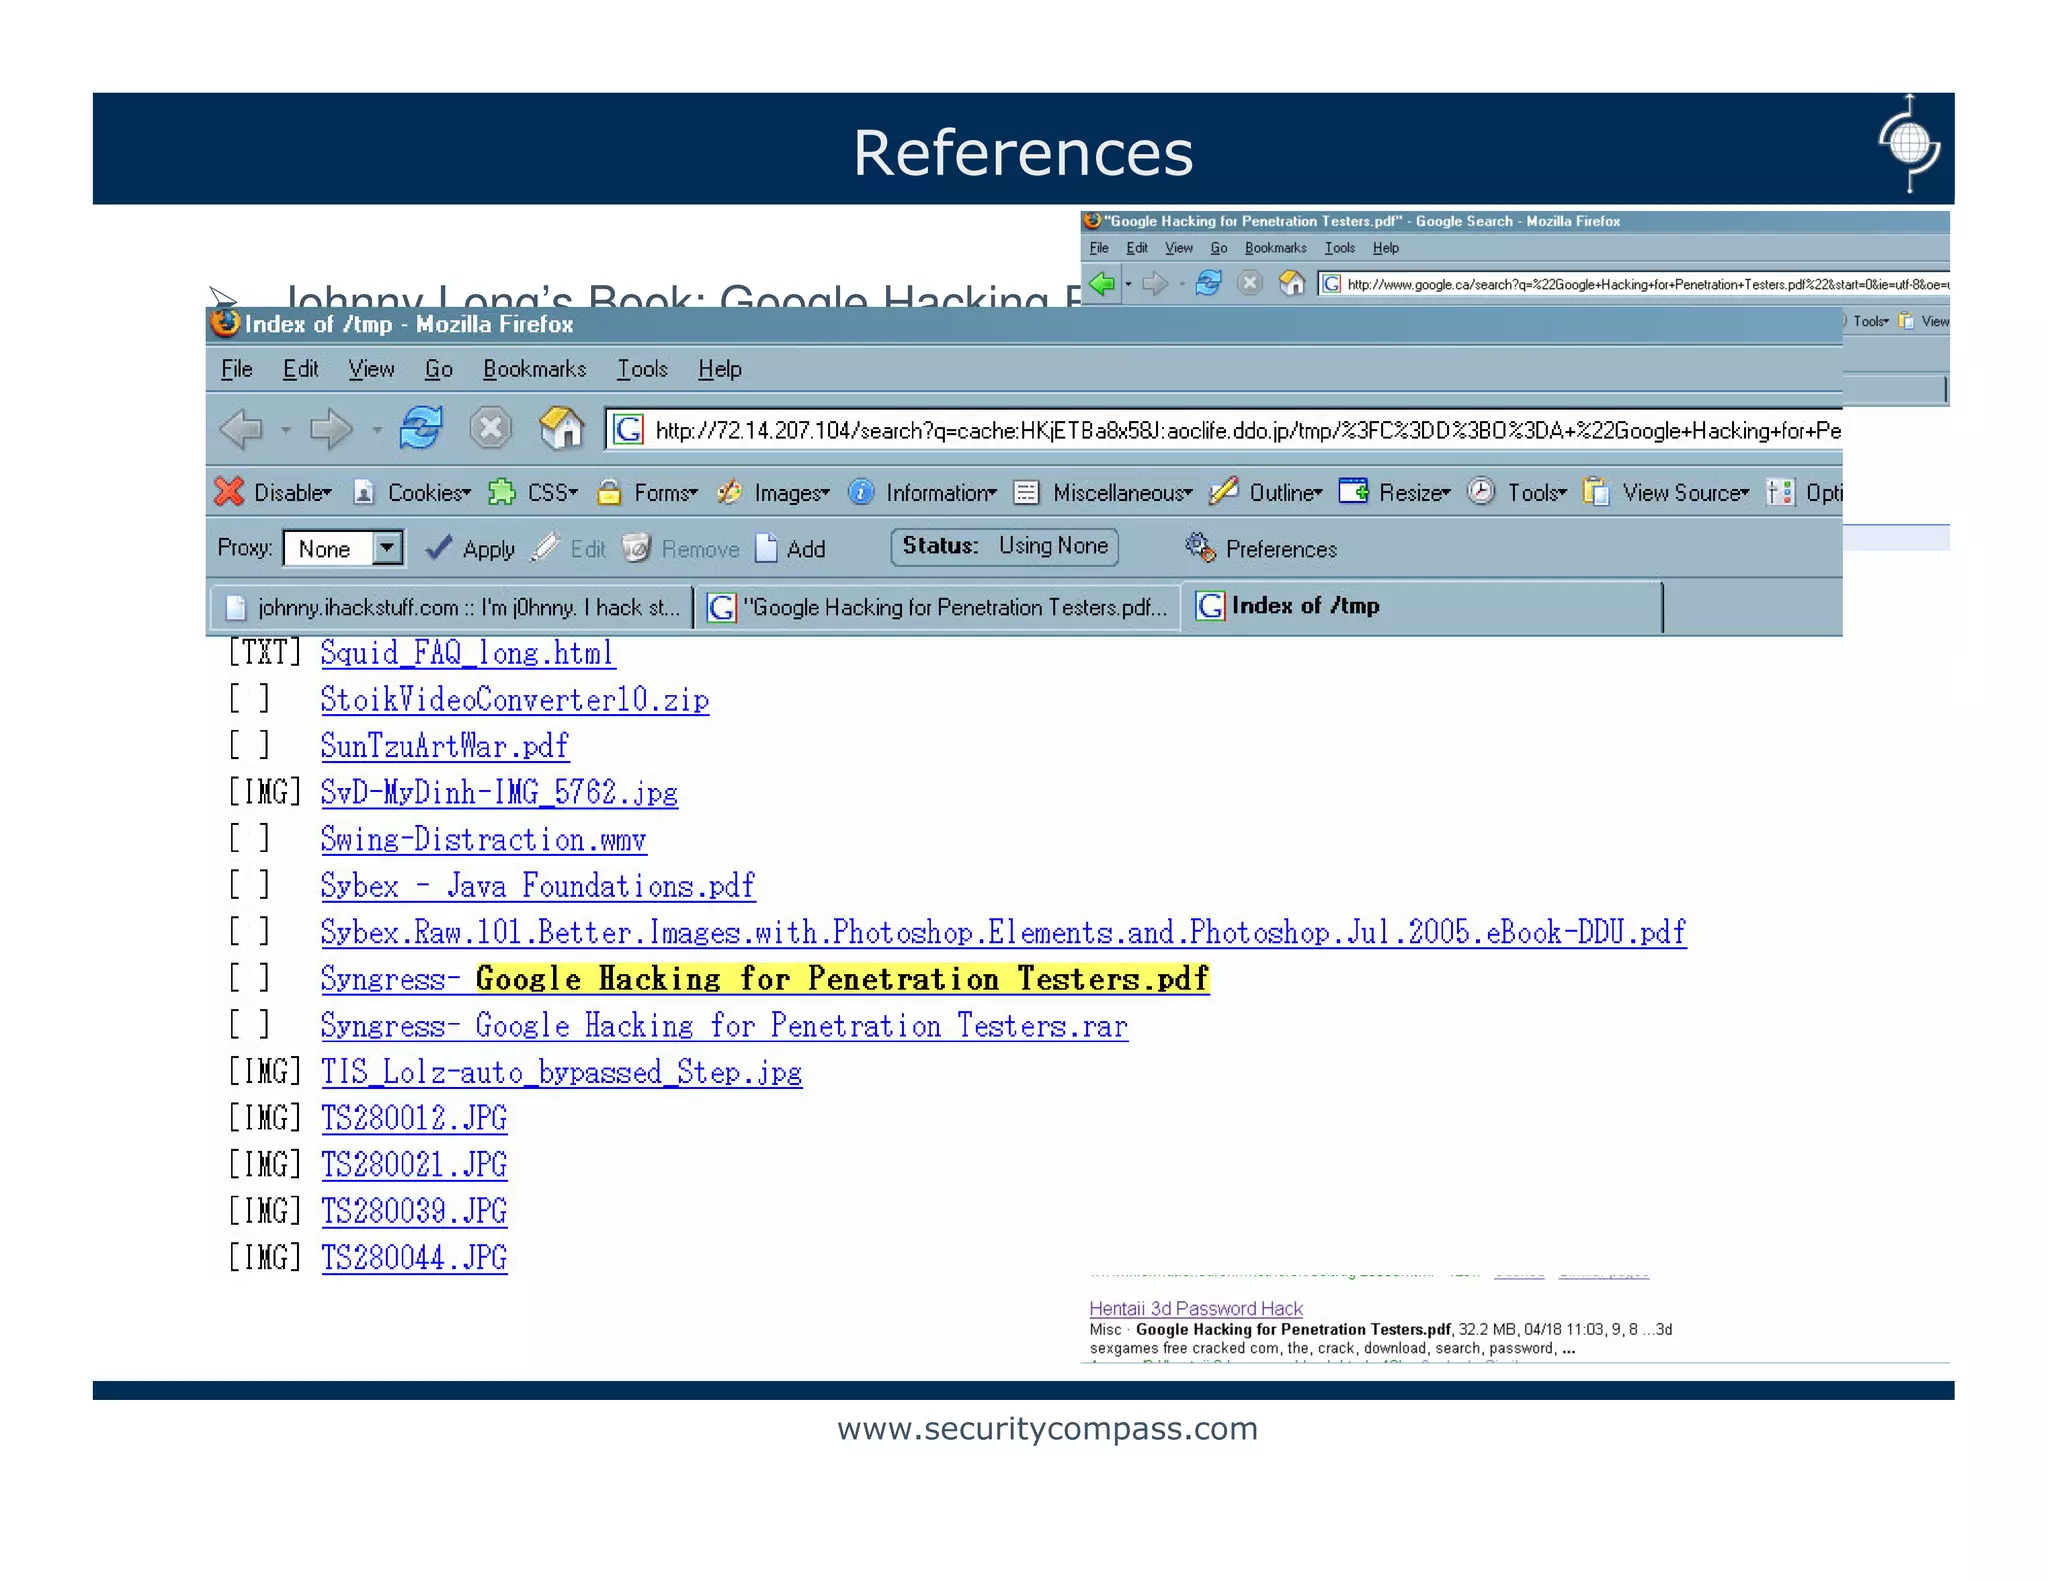Open Miscellaneous developer toolbar menu
This screenshot has width=2048, height=1582.
1103,492
